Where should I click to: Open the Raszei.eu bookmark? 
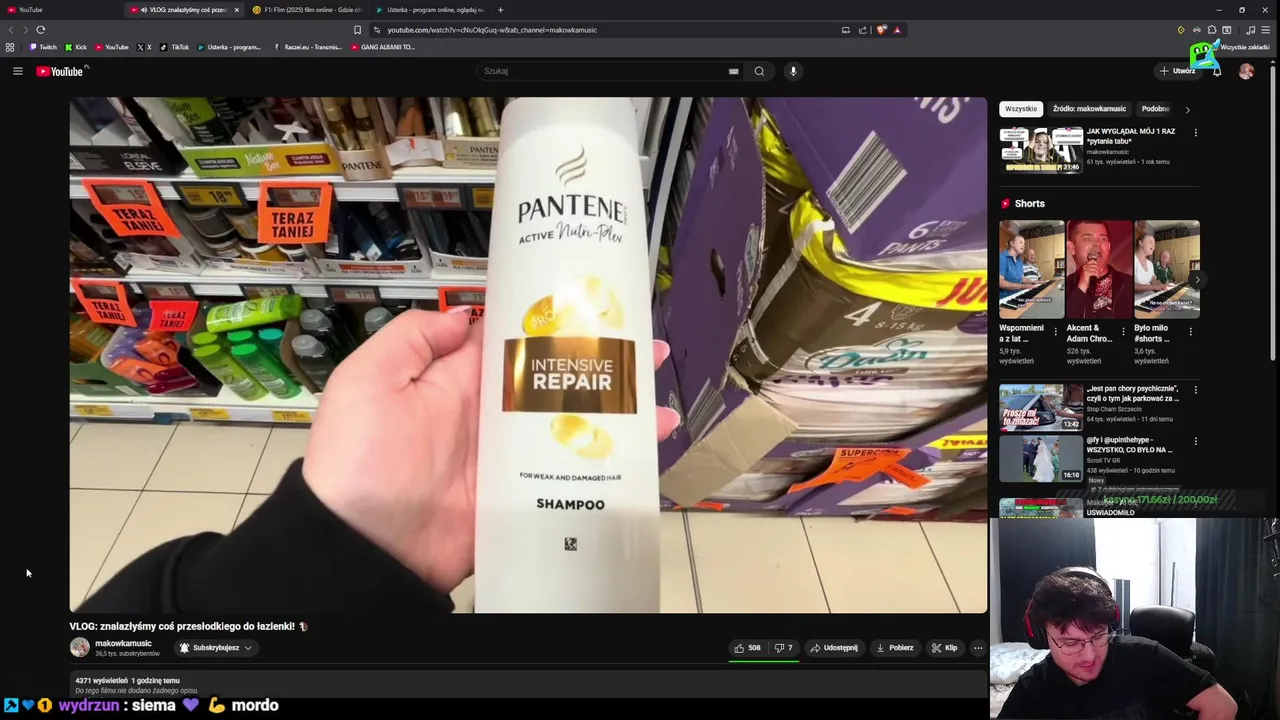coord(307,47)
